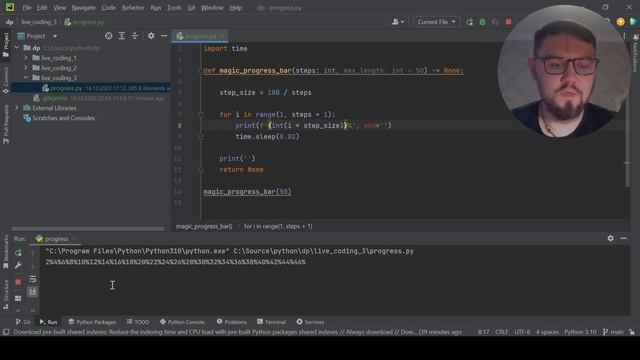The width and height of the screenshot is (640, 360).
Task: Open Pull Requests tool window from left stripe
Action: [5, 124]
